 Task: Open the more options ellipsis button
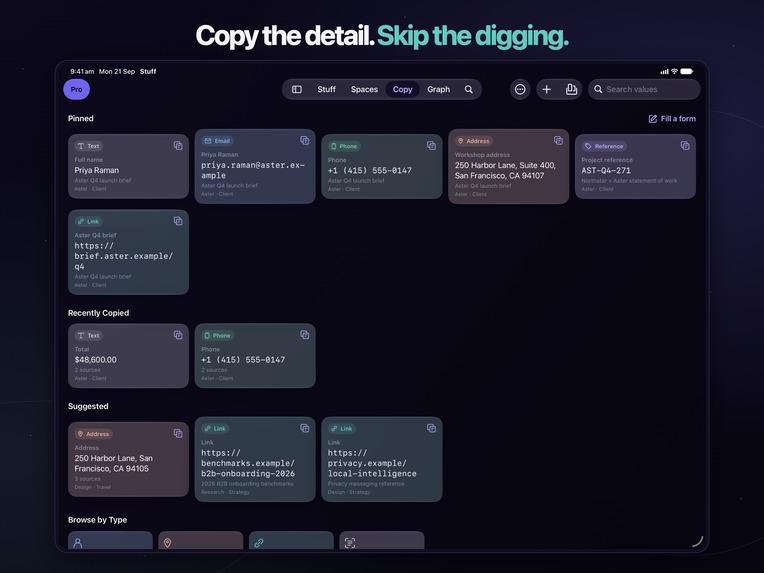coord(520,89)
